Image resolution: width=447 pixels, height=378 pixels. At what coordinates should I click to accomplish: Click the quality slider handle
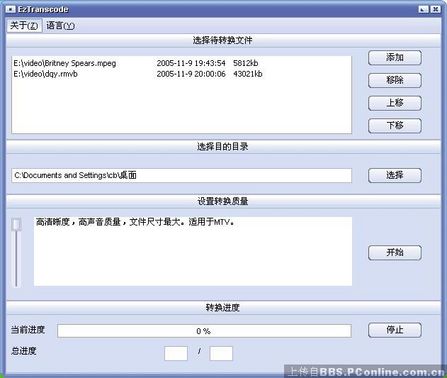pos(16,225)
